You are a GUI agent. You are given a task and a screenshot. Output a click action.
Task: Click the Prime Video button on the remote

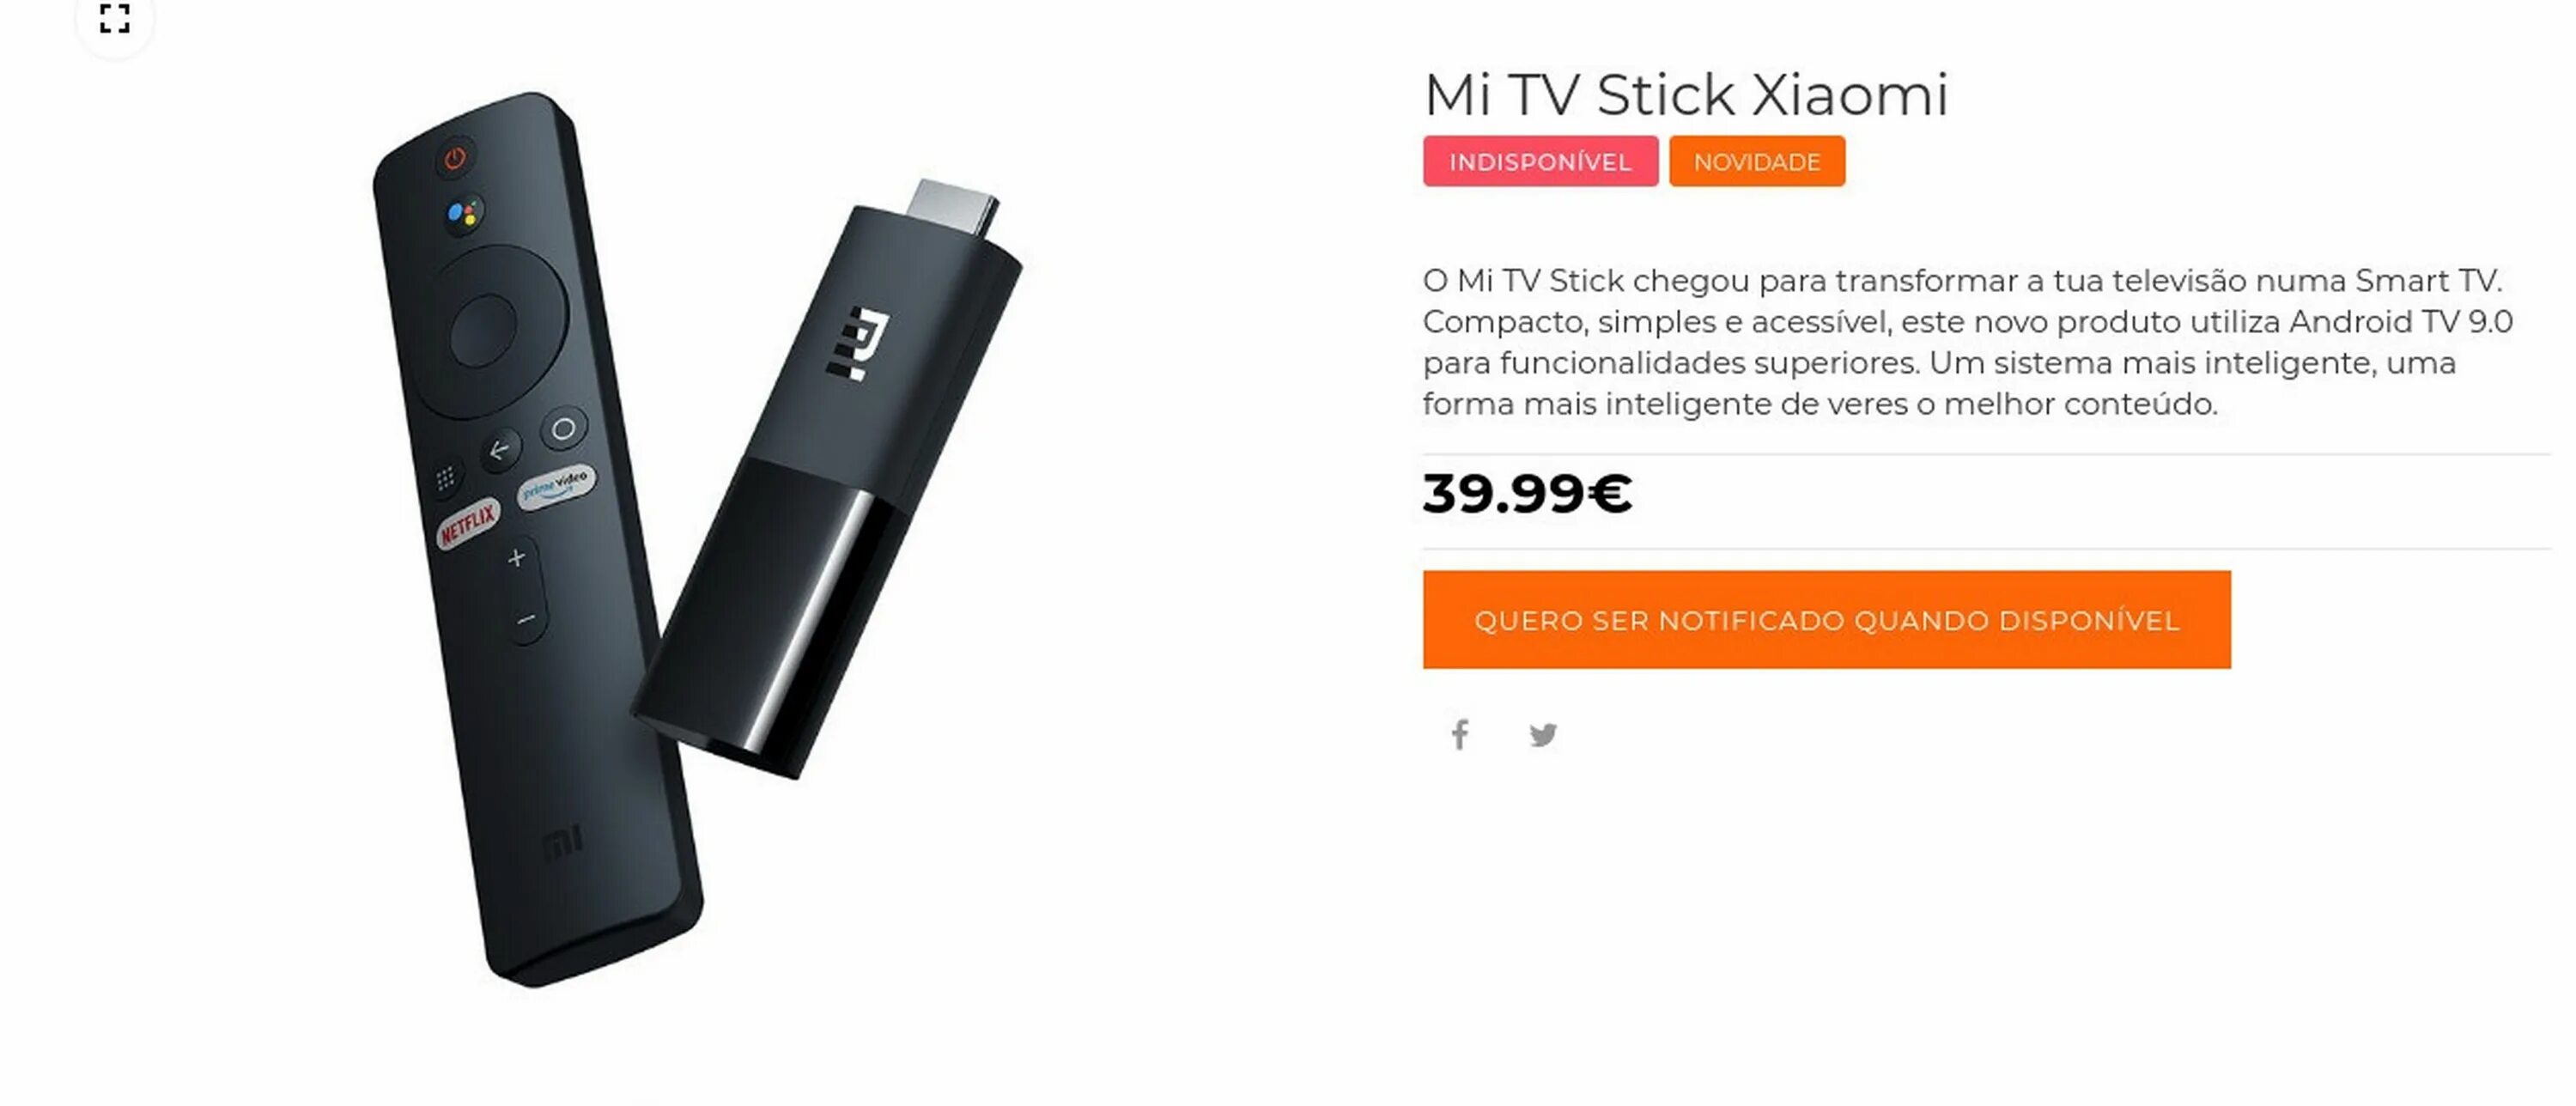556,486
